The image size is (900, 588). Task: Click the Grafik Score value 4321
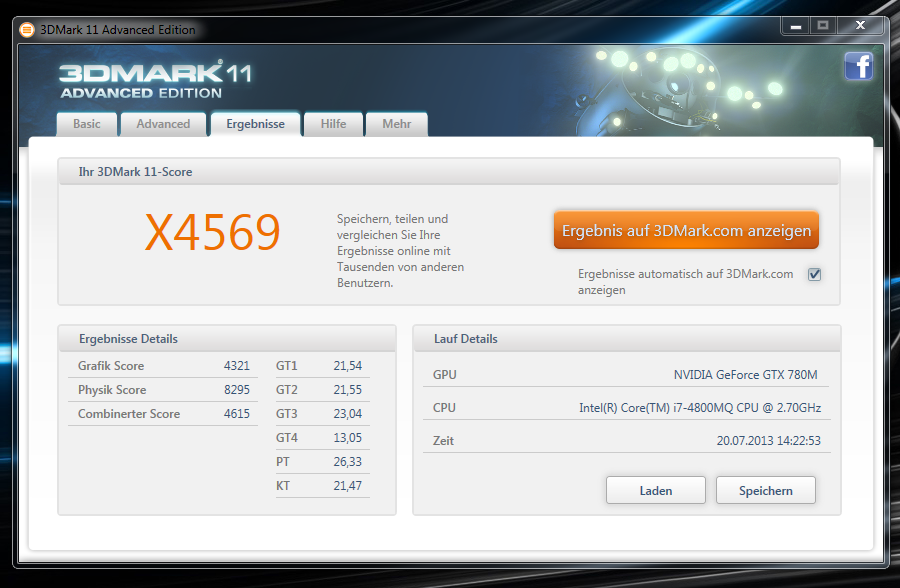tap(236, 366)
